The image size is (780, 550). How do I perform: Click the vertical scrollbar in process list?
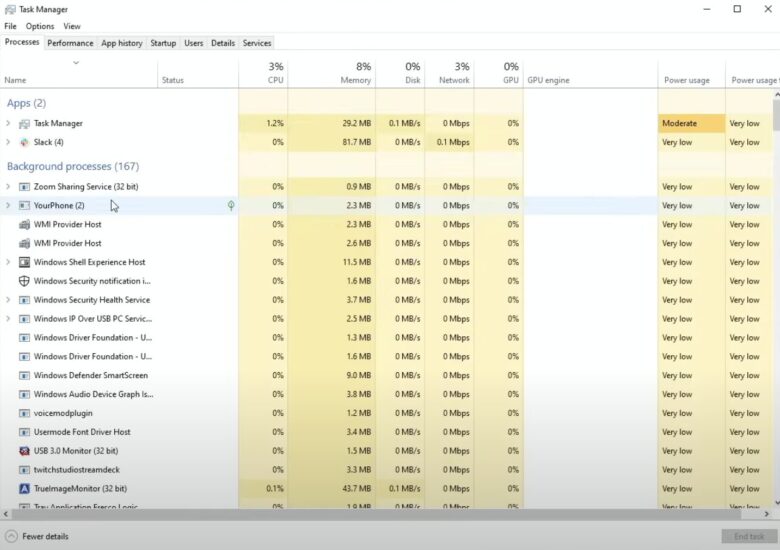point(776,300)
